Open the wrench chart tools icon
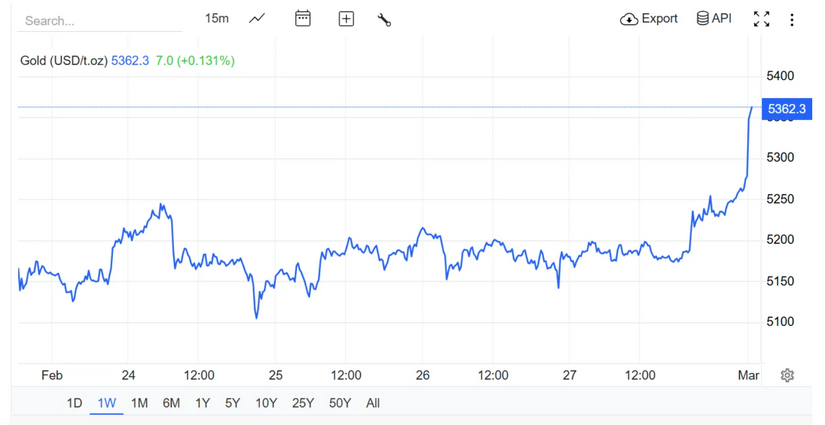The image size is (825, 425). [x=384, y=19]
